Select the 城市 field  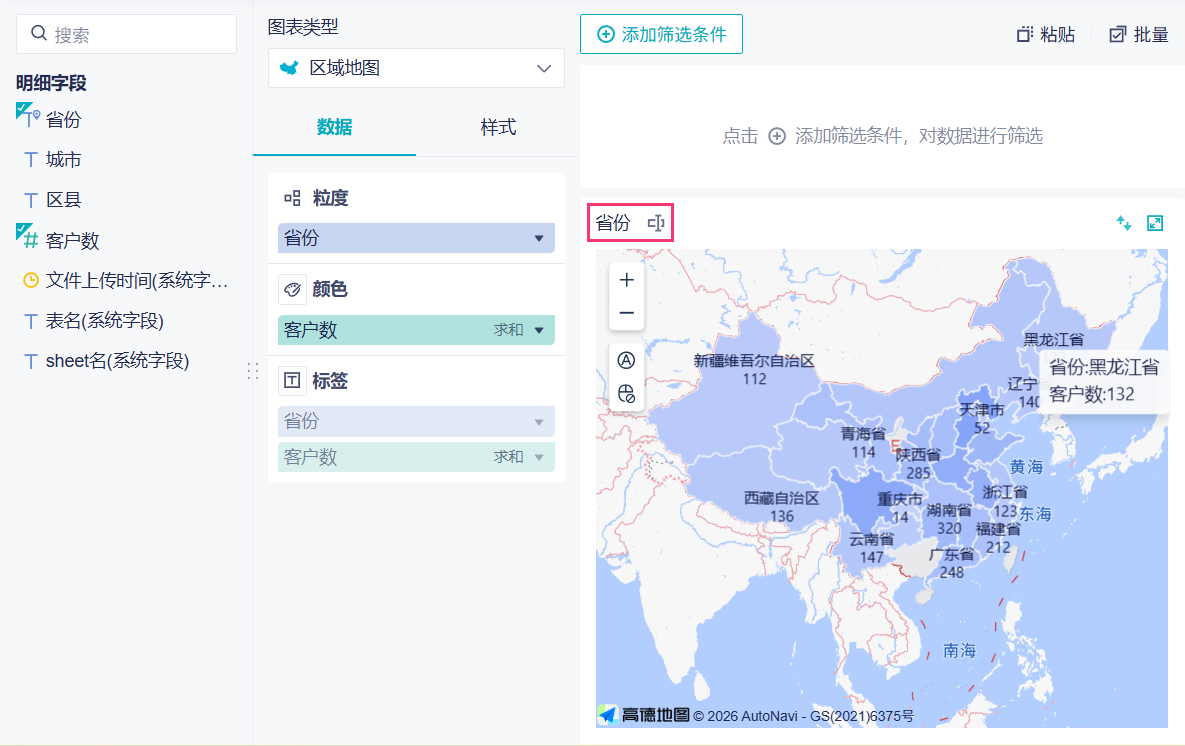point(63,159)
